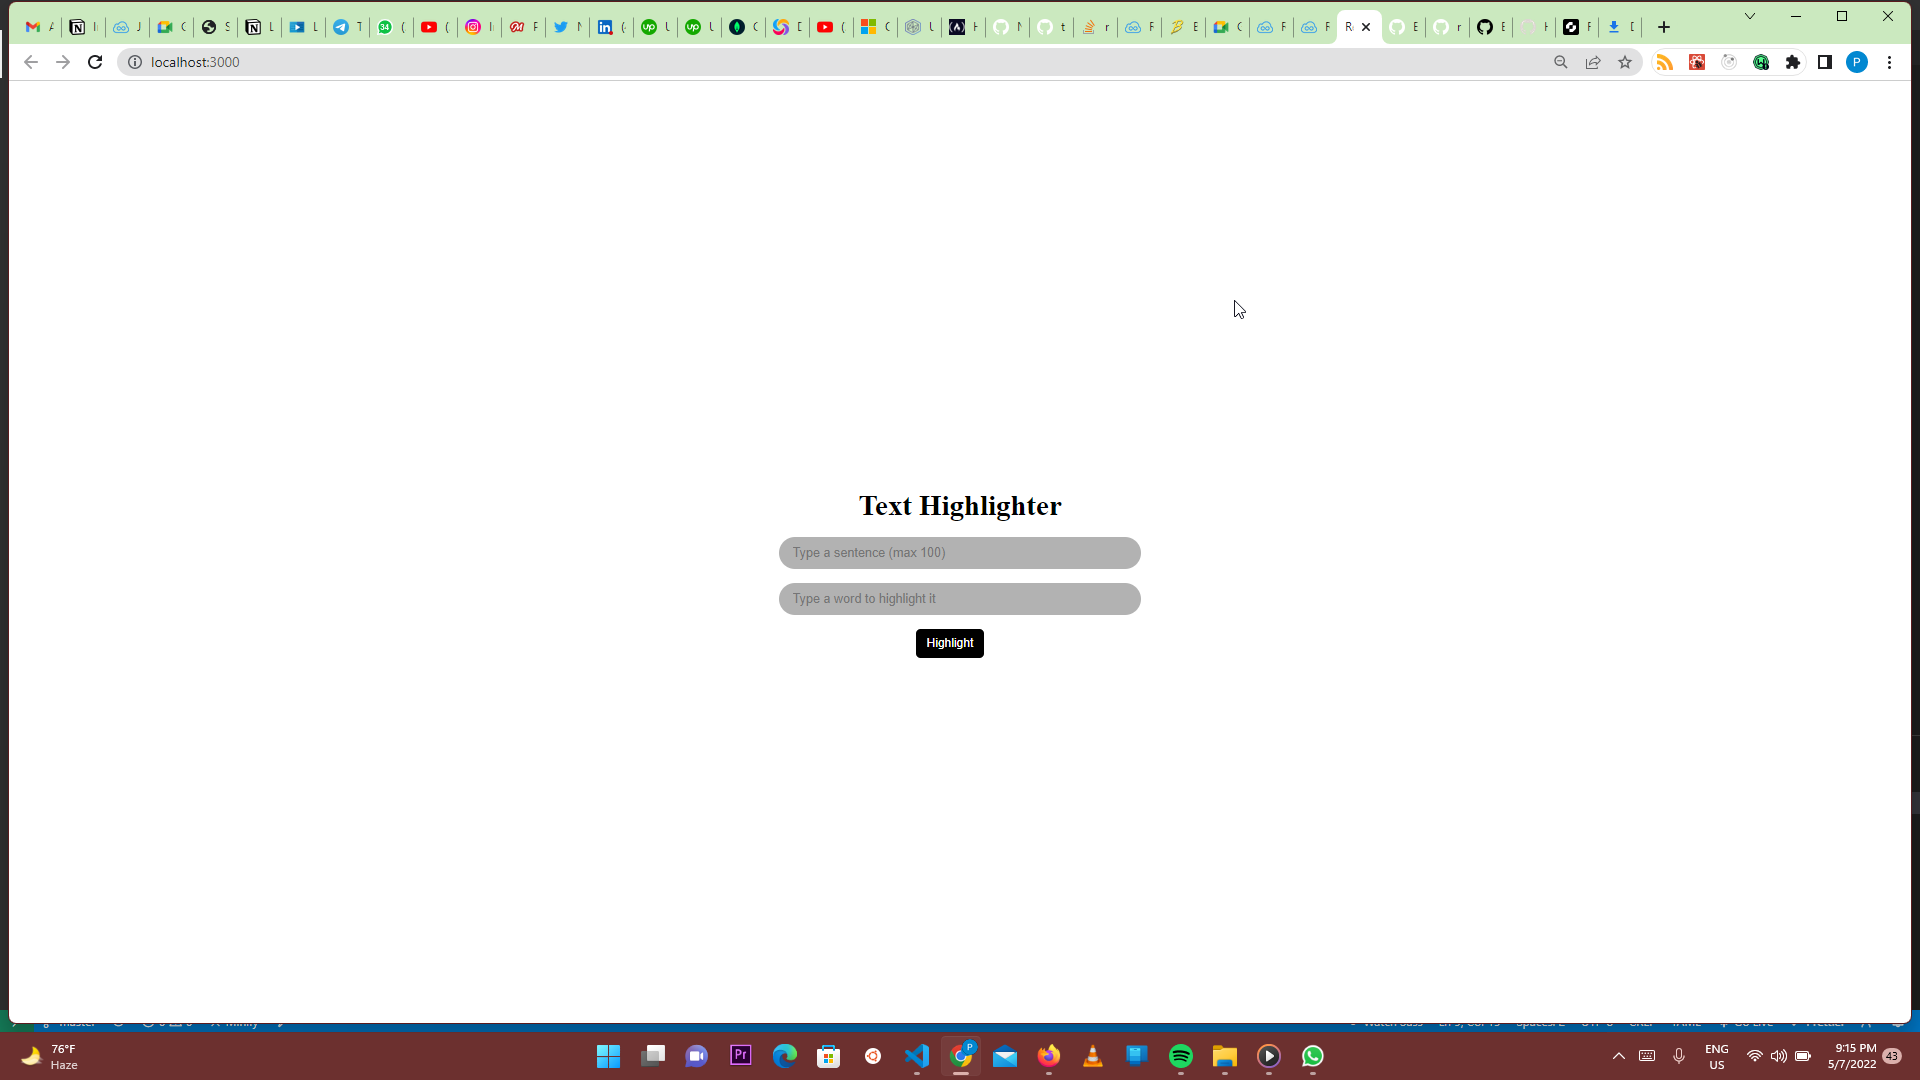This screenshot has width=1920, height=1080.
Task: Open the RSS feed extension
Action: [1666, 62]
